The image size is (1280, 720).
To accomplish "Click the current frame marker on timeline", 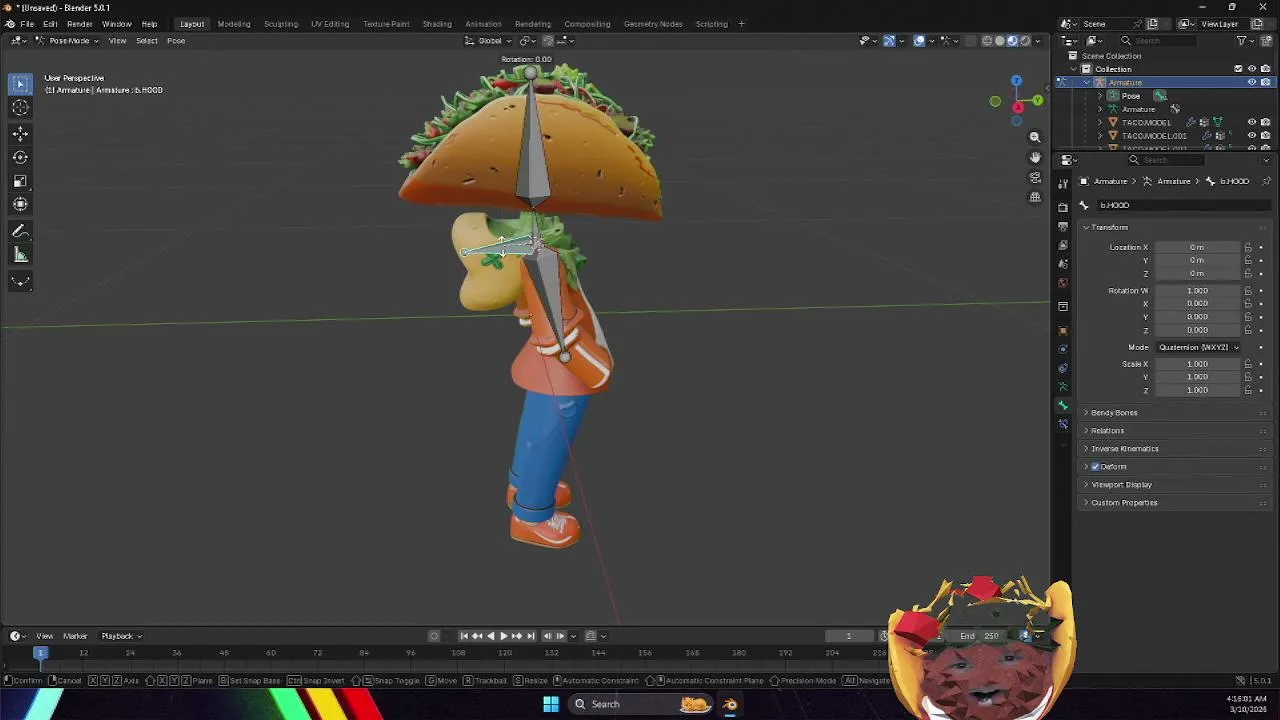I will point(41,653).
